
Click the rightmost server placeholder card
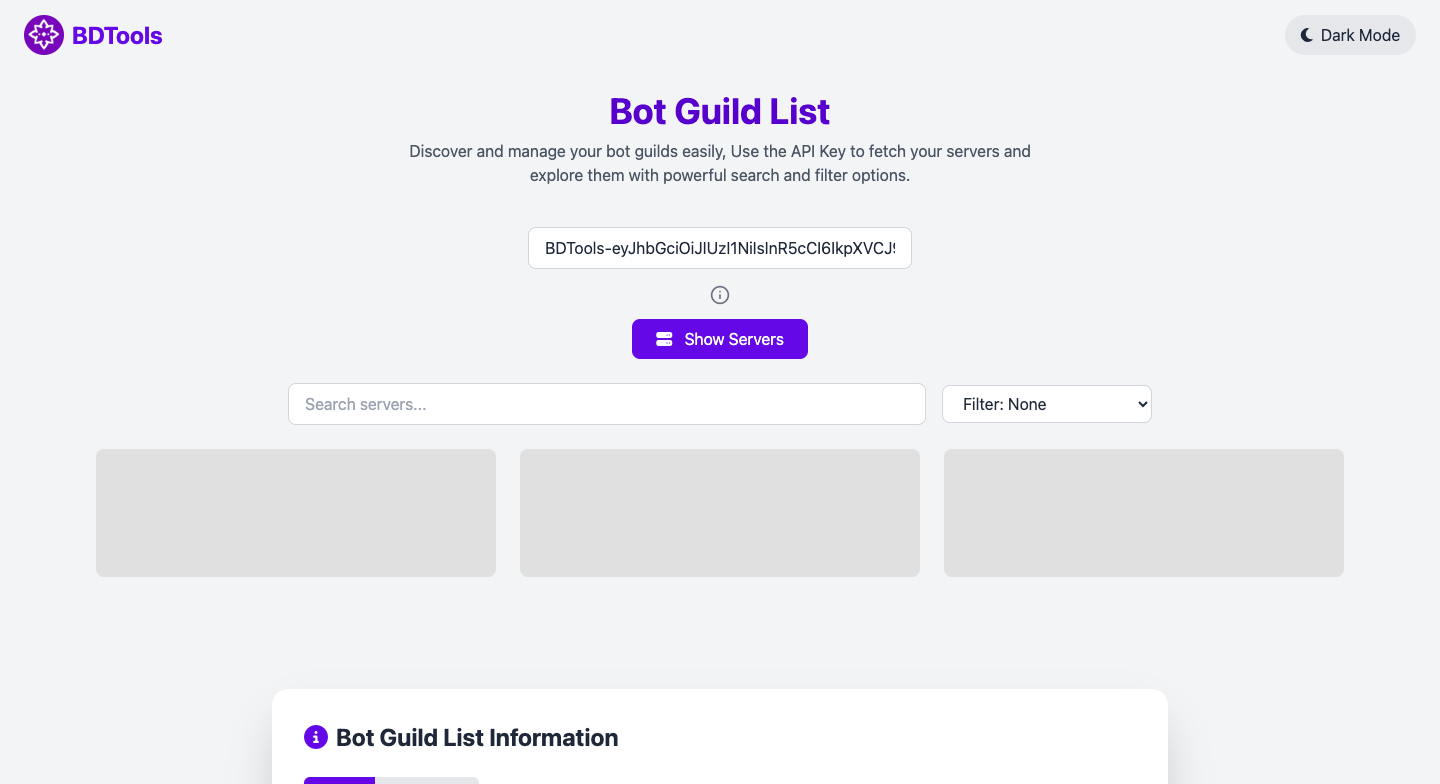tap(1143, 512)
